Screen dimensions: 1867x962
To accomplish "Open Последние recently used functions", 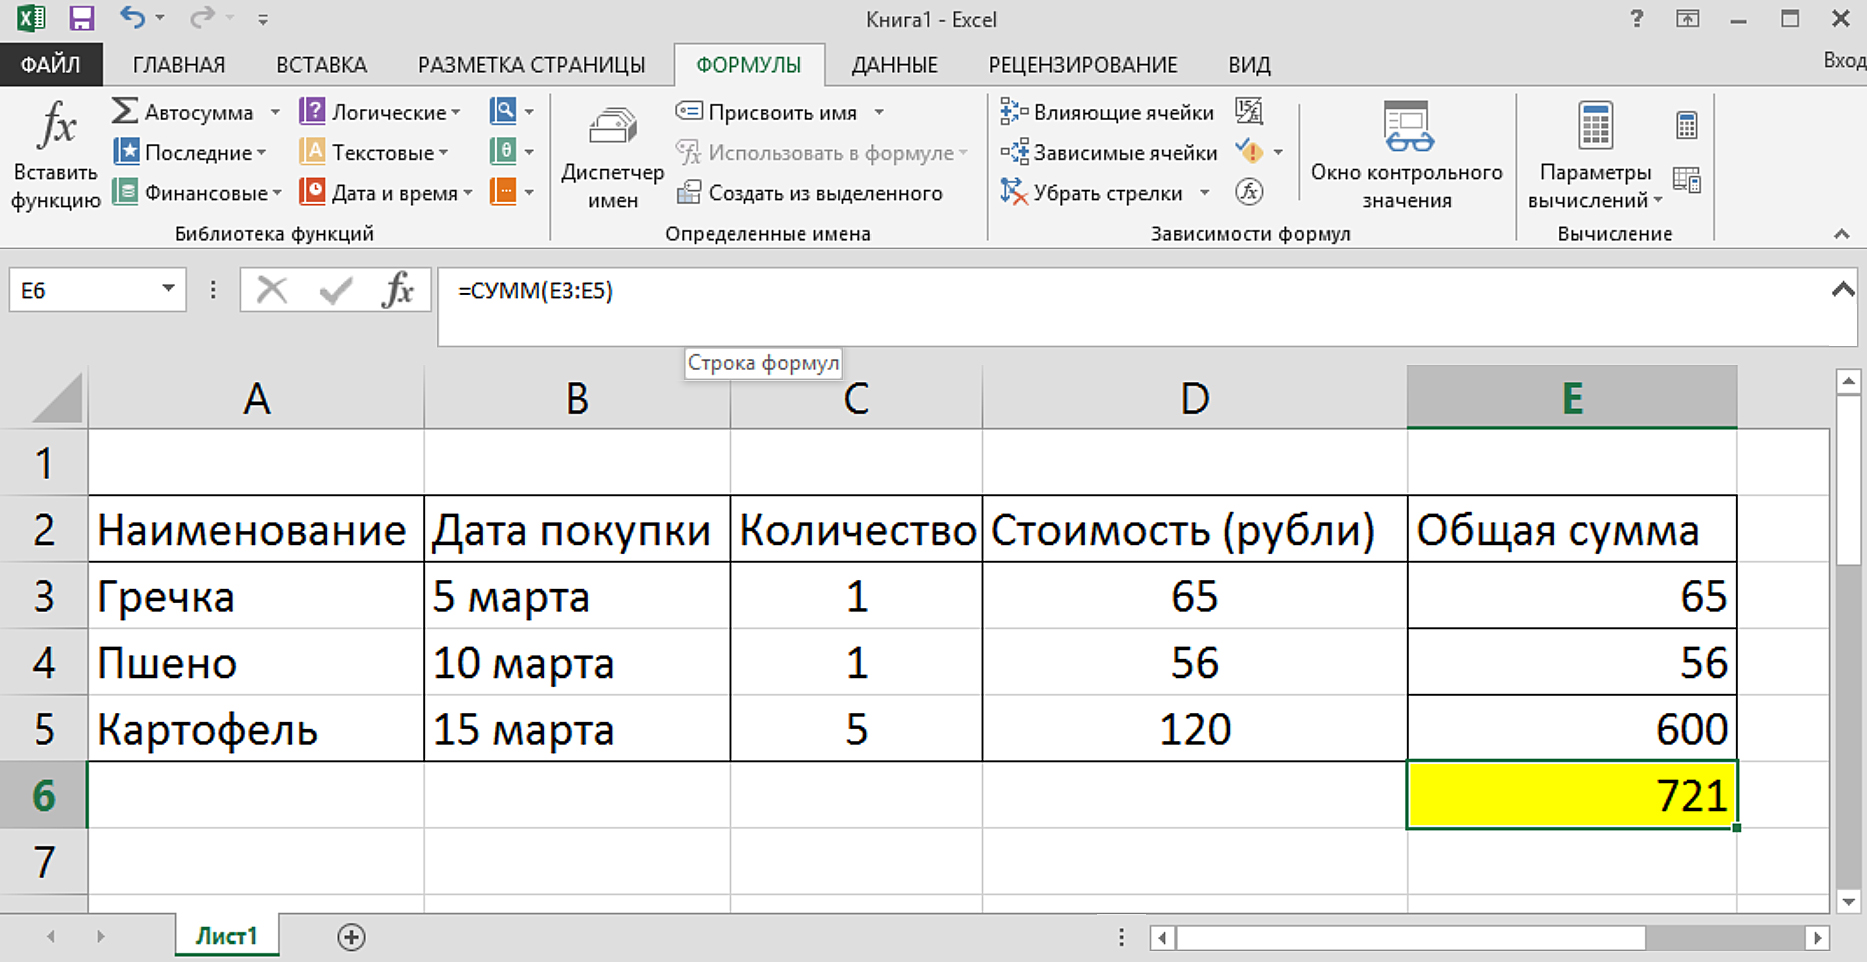I will 190,152.
